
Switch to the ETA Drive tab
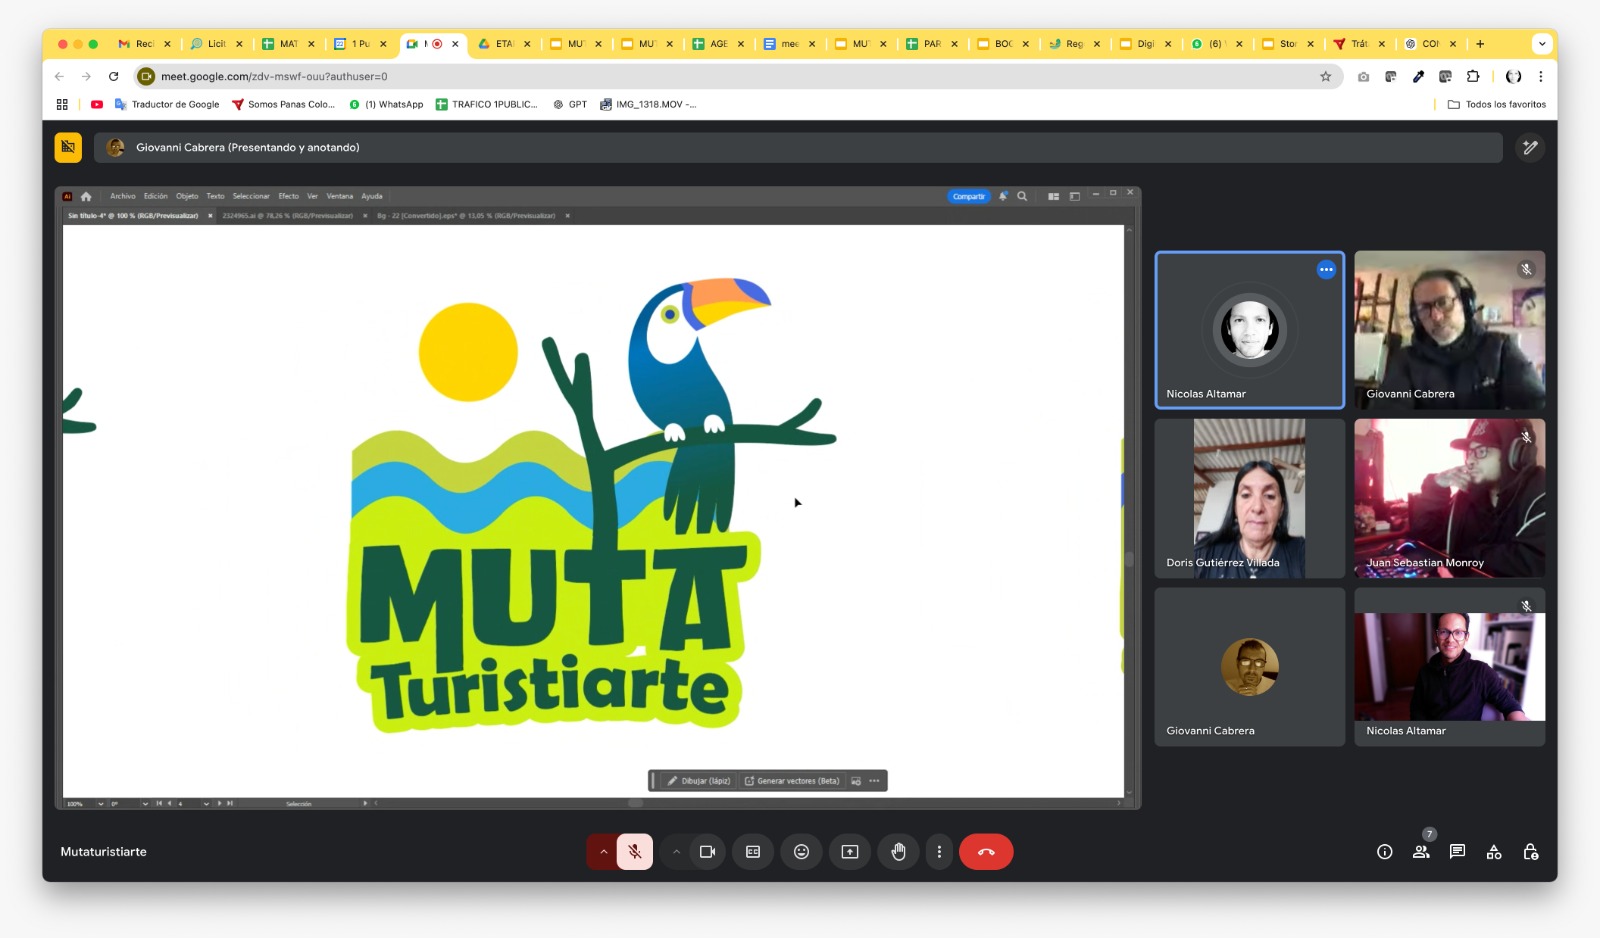click(504, 44)
